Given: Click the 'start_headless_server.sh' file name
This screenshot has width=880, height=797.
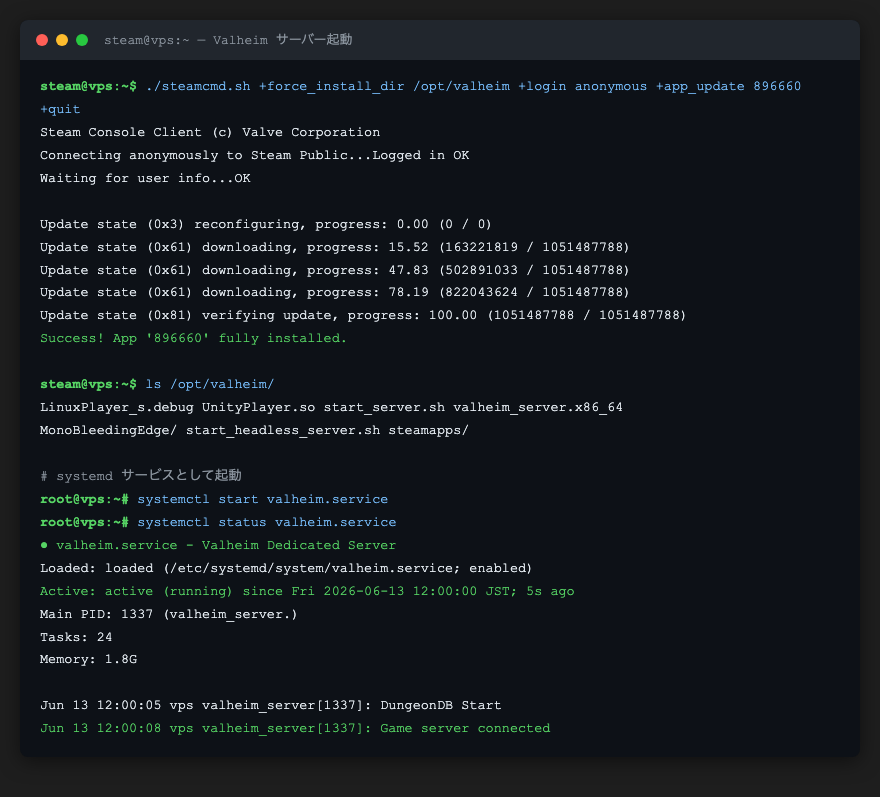Looking at the screenshot, I should [283, 430].
